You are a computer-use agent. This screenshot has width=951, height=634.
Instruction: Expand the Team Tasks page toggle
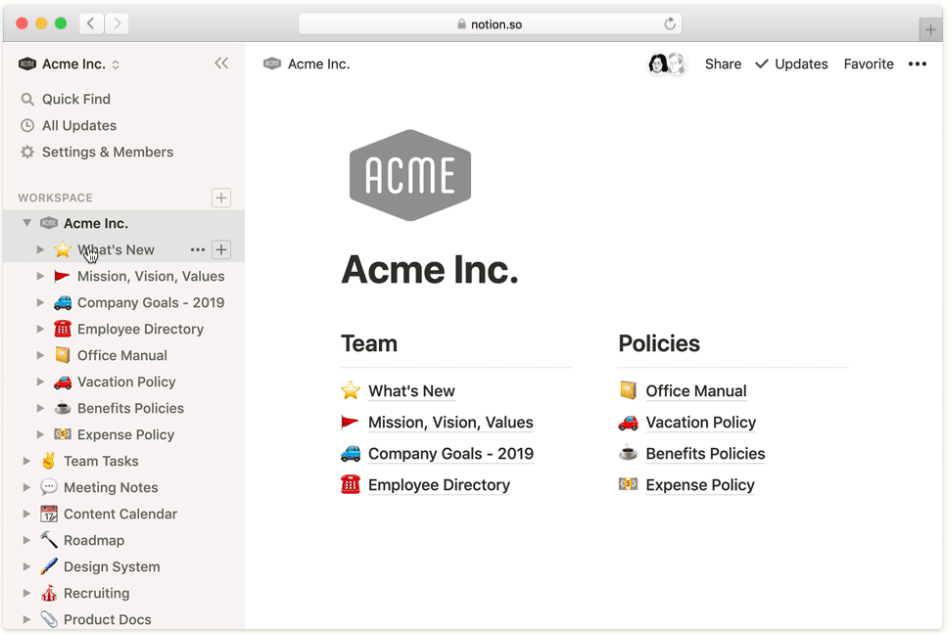point(27,461)
